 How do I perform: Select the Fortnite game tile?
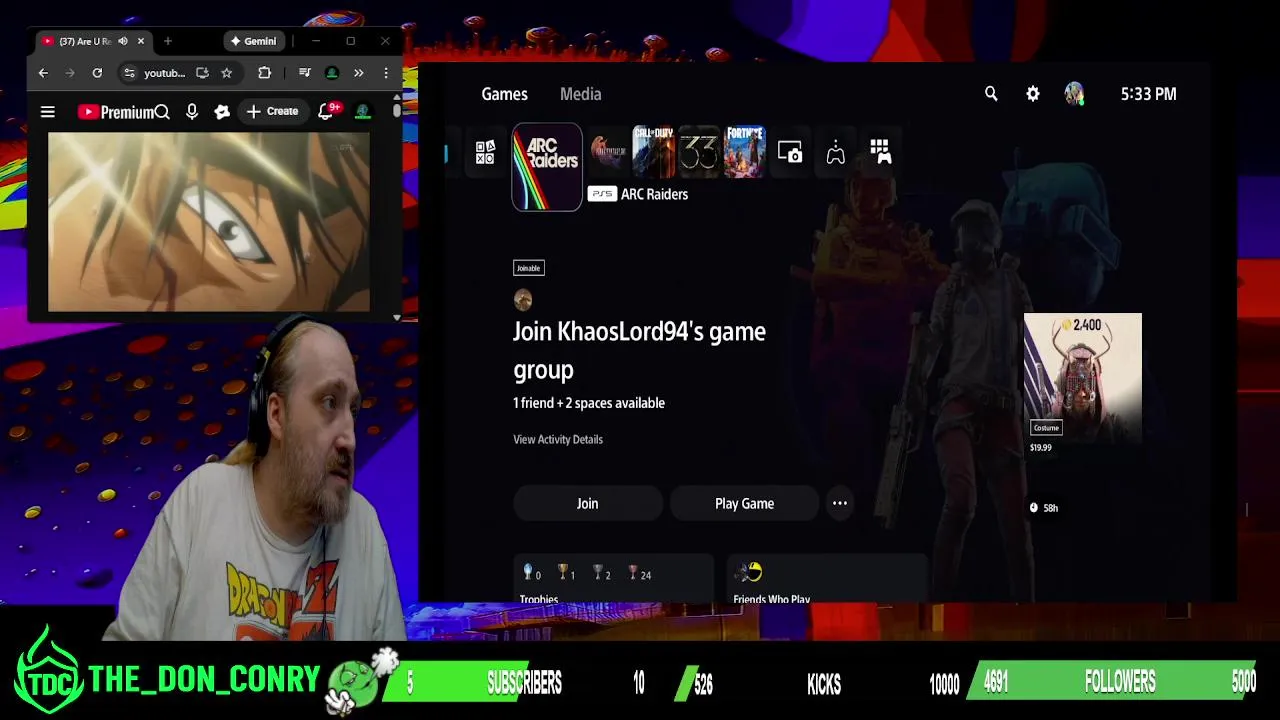pos(745,152)
